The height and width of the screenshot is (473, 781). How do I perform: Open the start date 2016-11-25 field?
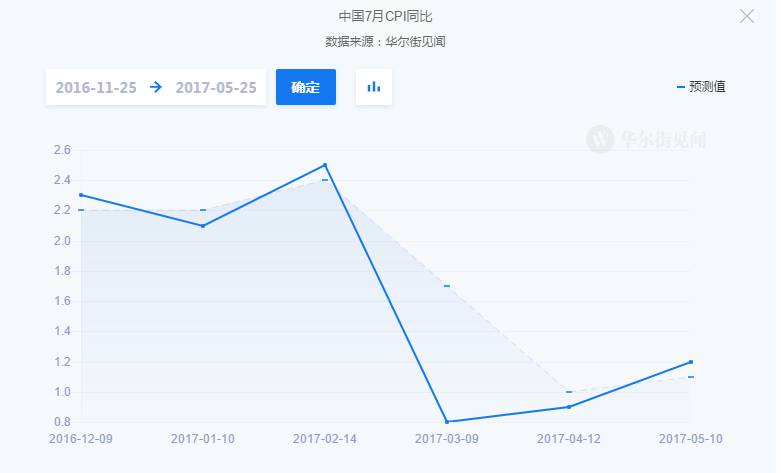click(x=97, y=87)
